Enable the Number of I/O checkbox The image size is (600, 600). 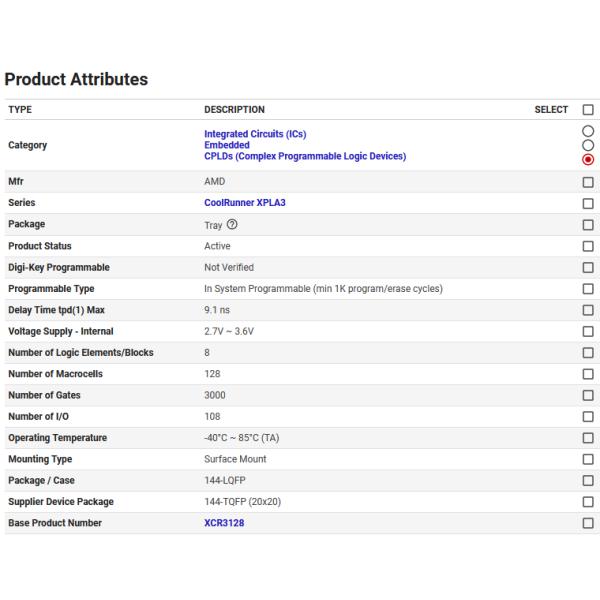(588, 417)
